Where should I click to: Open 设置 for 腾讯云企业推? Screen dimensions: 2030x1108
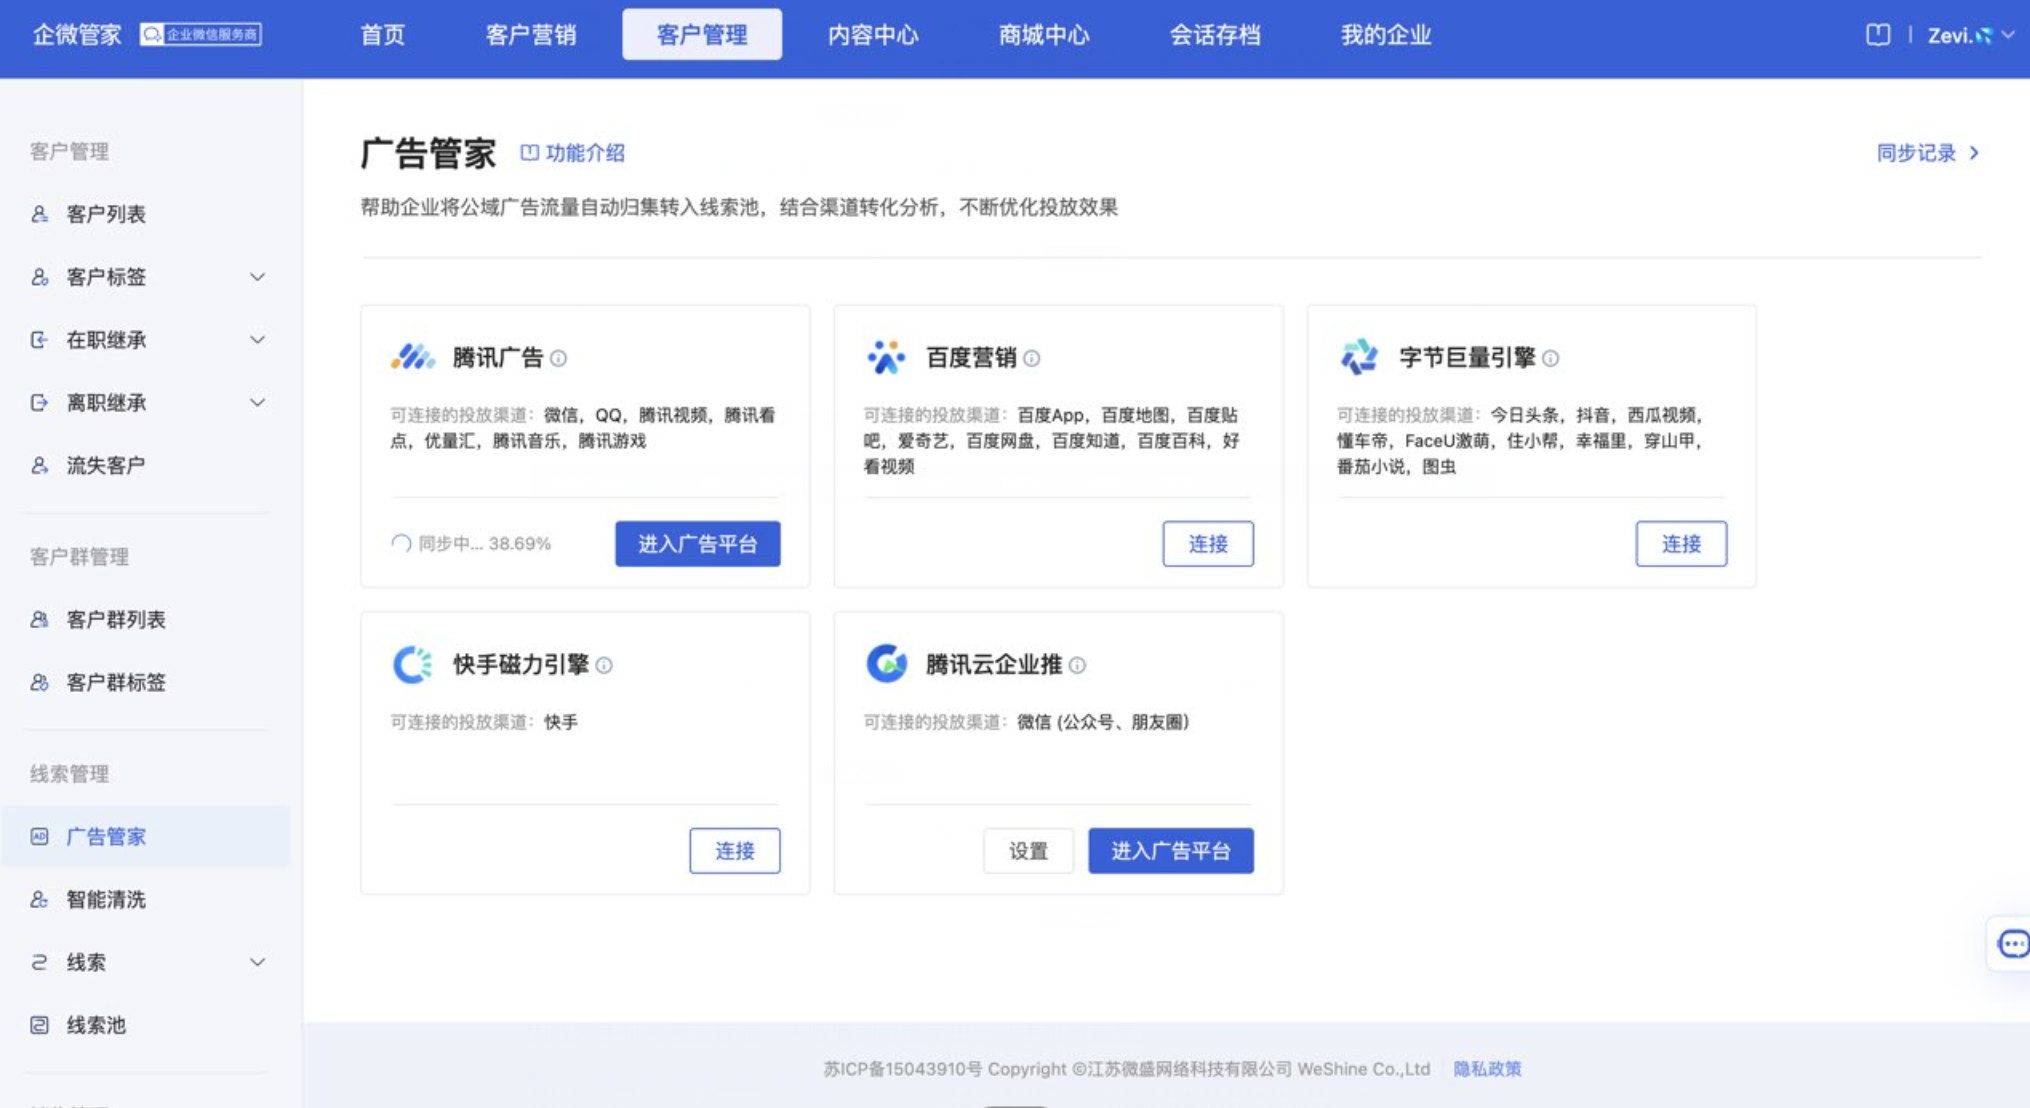coord(1028,851)
